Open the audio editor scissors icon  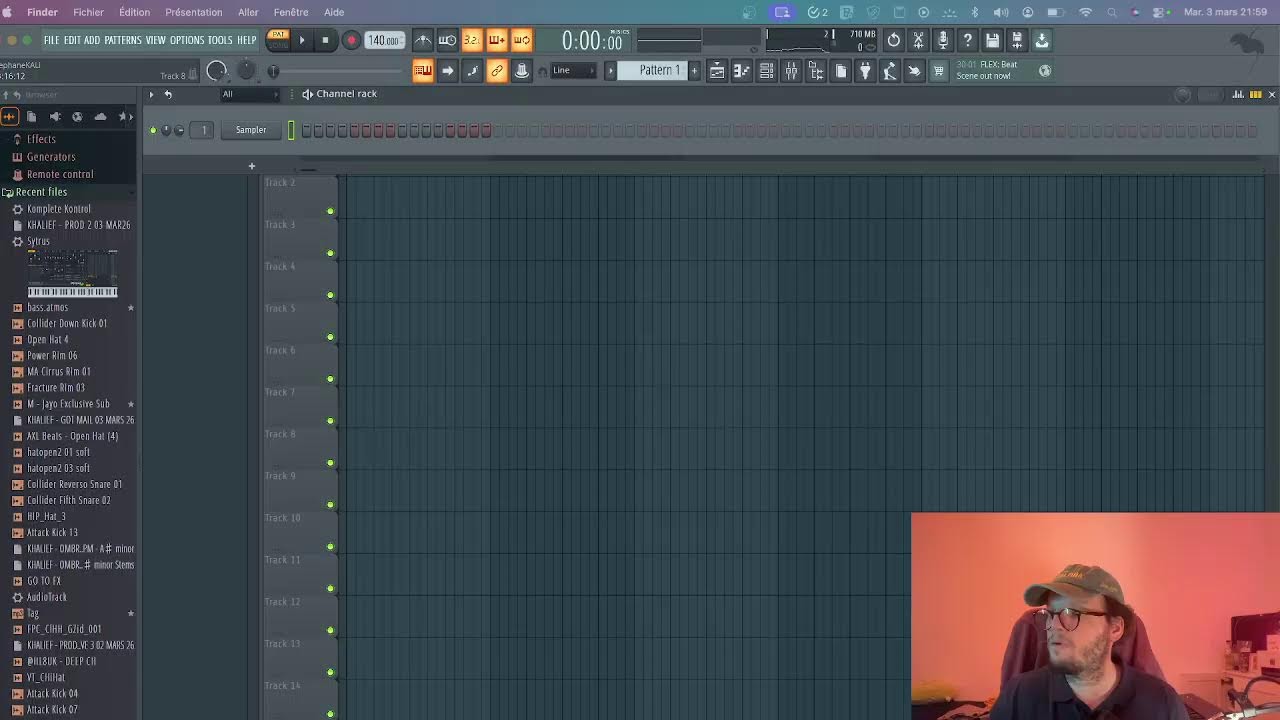918,40
